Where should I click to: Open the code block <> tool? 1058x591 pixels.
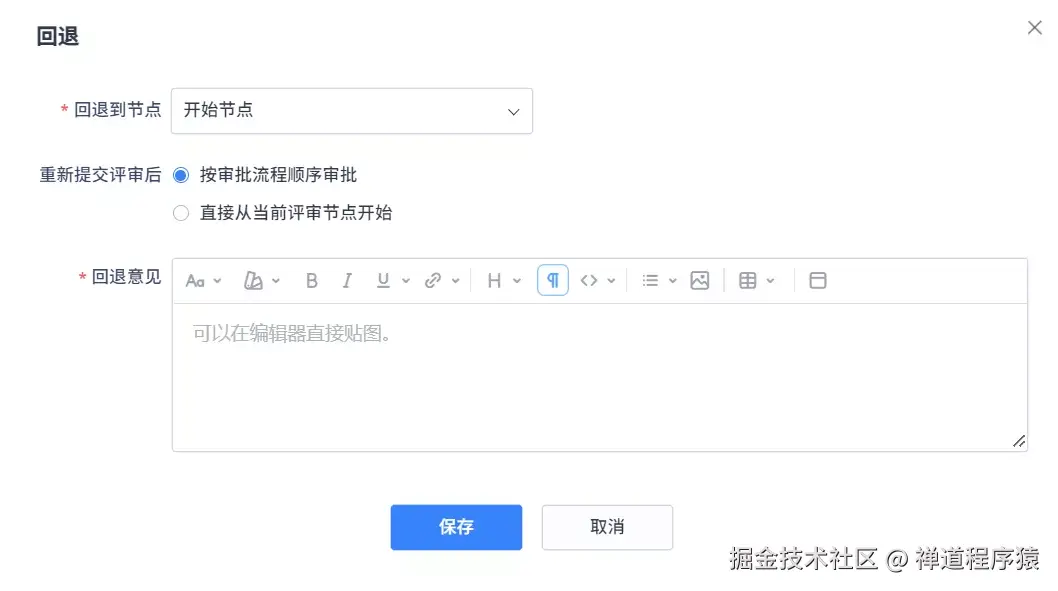(590, 280)
